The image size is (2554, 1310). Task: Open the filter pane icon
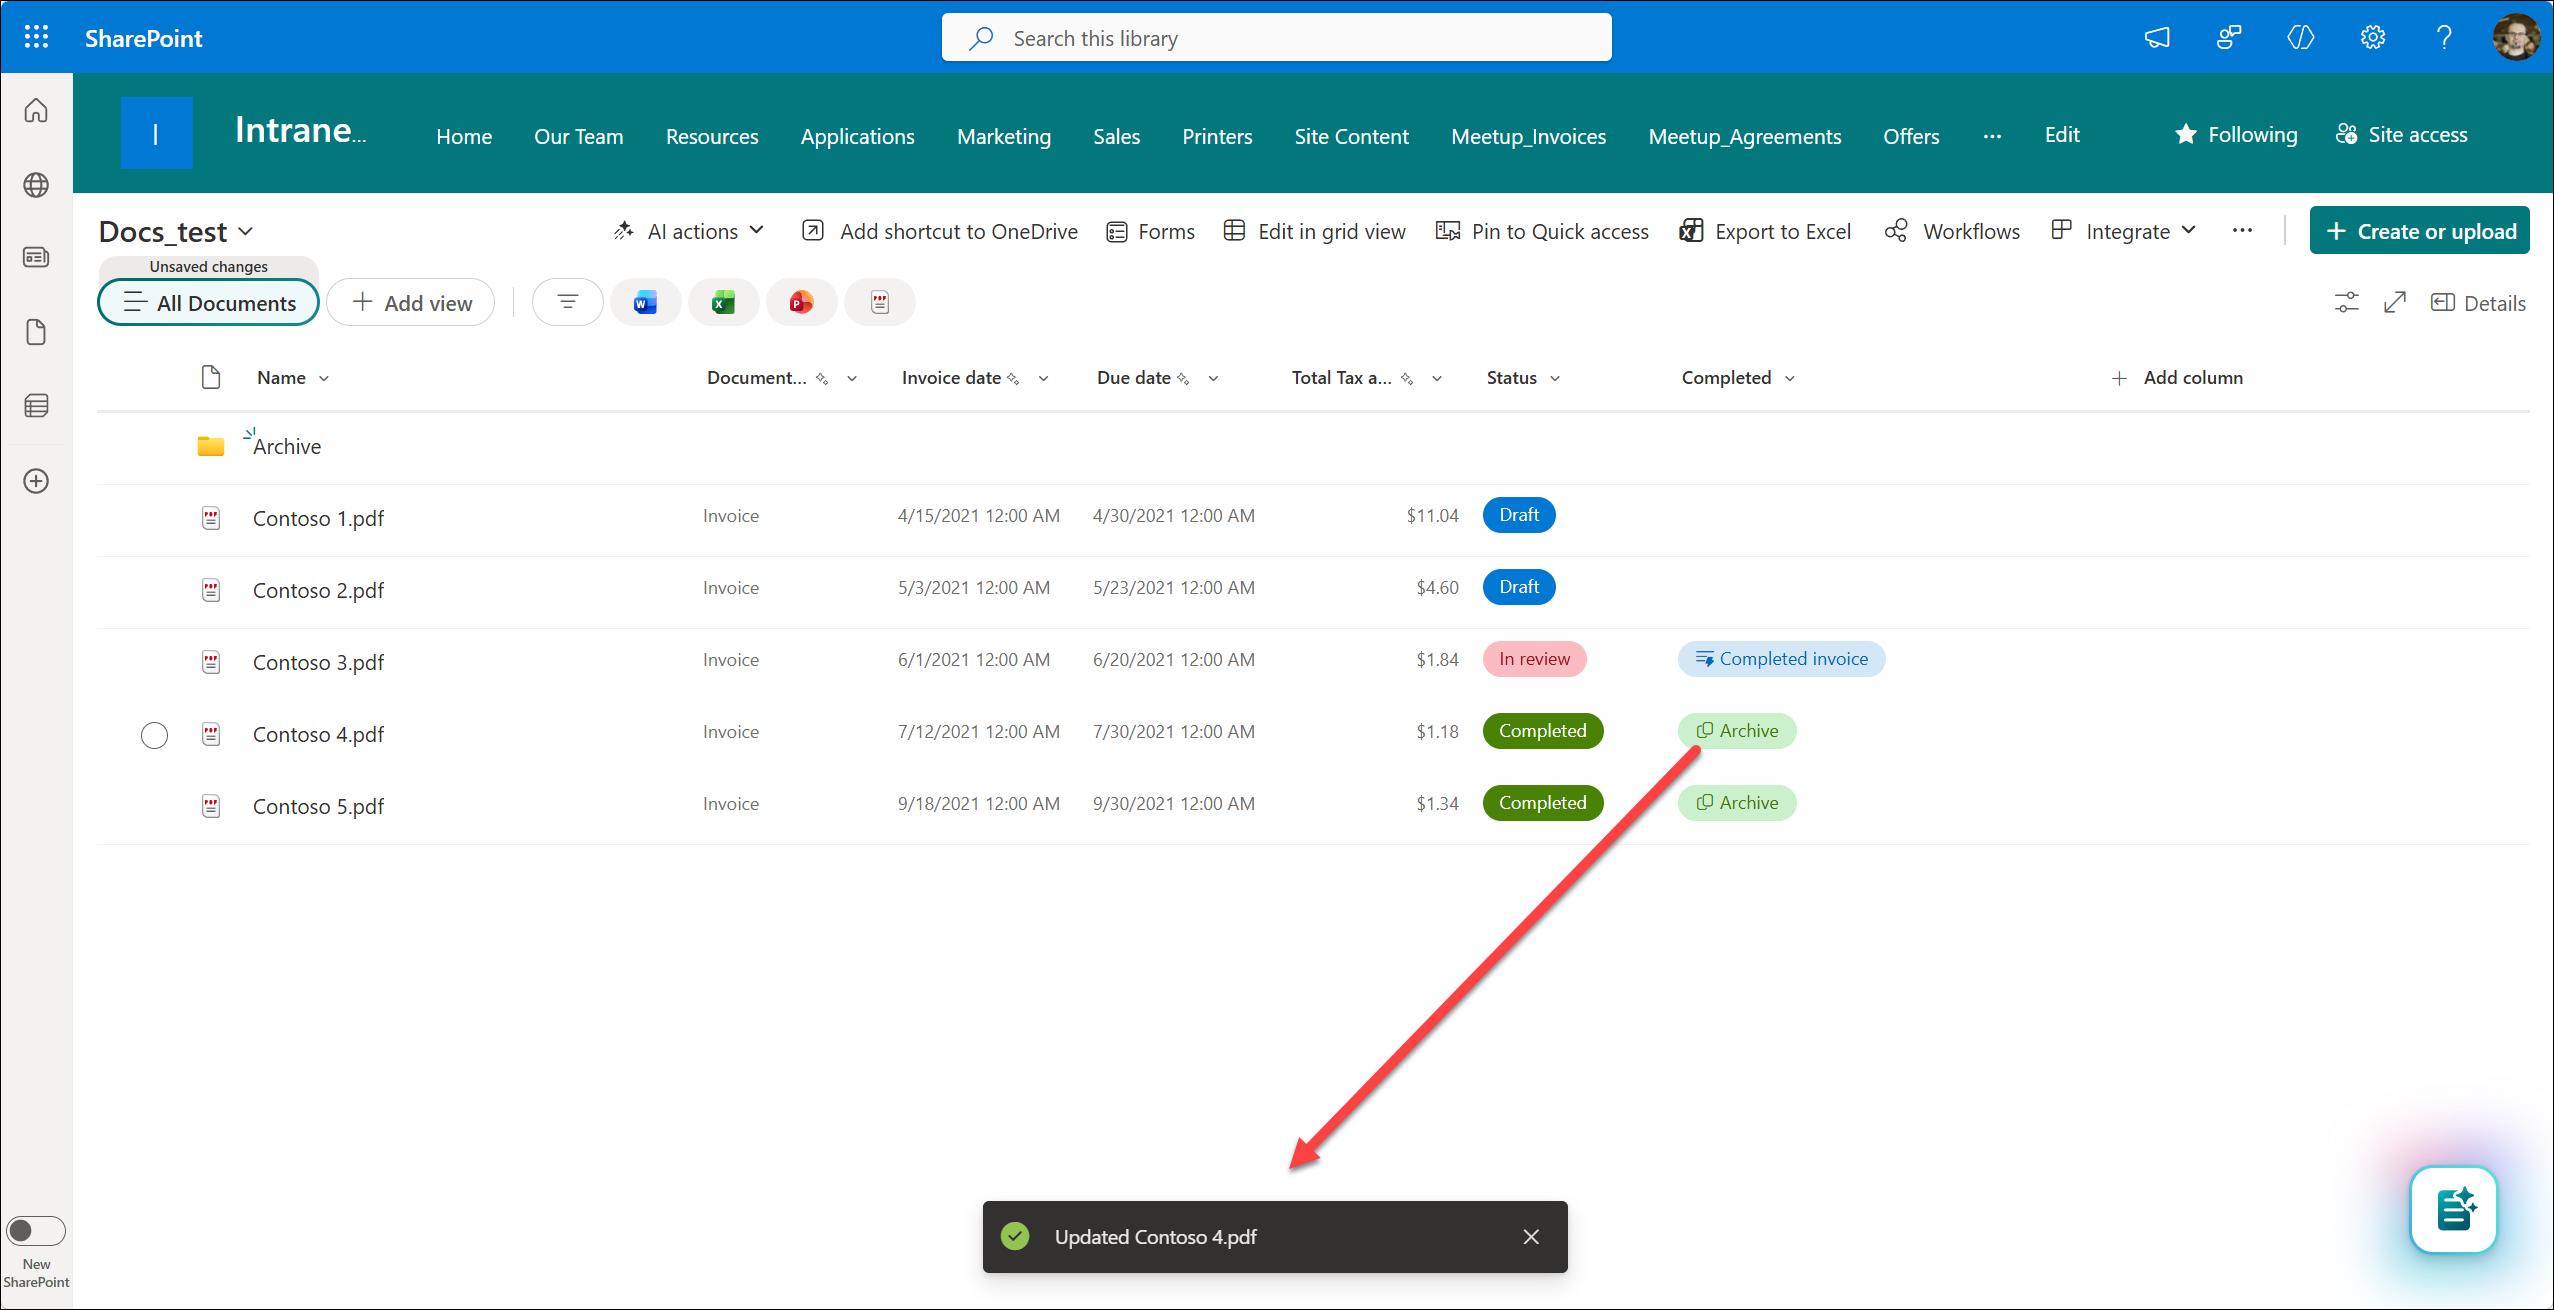click(568, 302)
